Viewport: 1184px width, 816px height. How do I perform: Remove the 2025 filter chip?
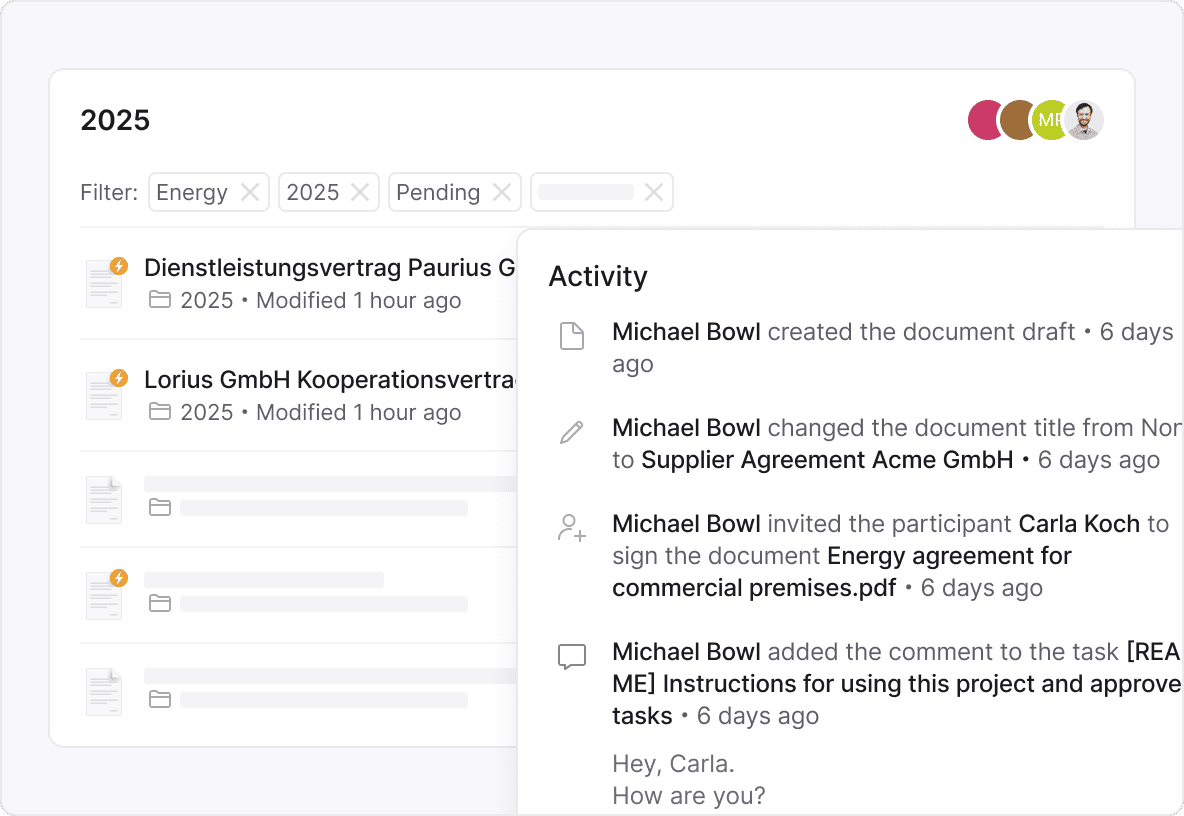tap(360, 193)
